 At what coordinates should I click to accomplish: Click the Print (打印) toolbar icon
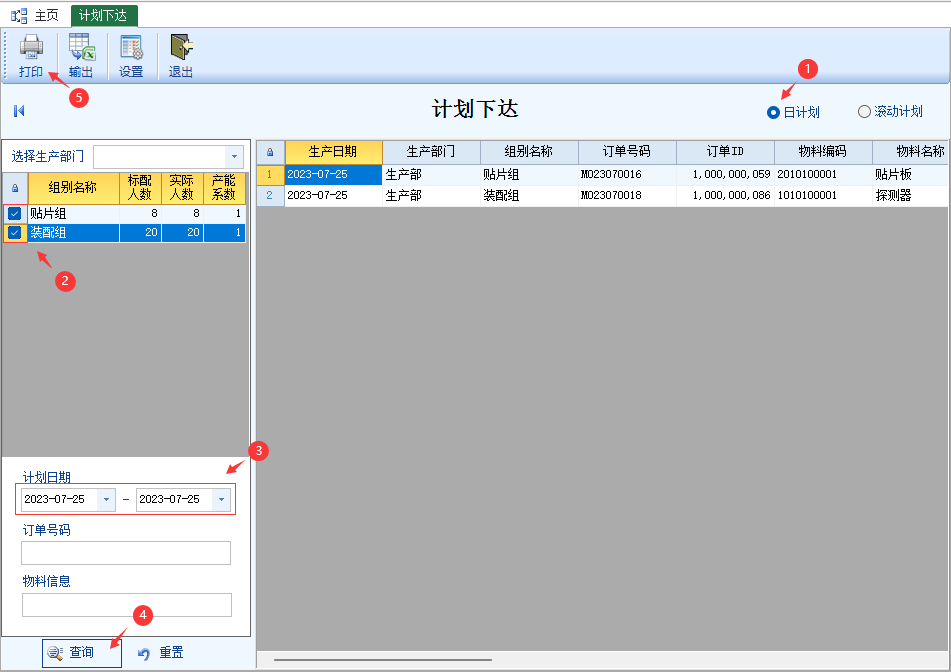(31, 55)
